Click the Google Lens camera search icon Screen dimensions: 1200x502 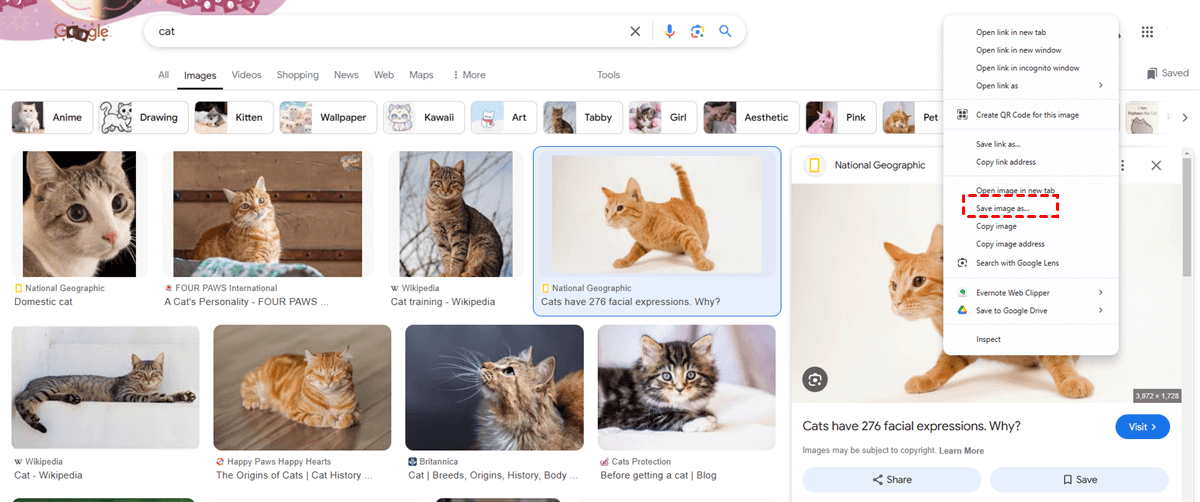tap(698, 31)
